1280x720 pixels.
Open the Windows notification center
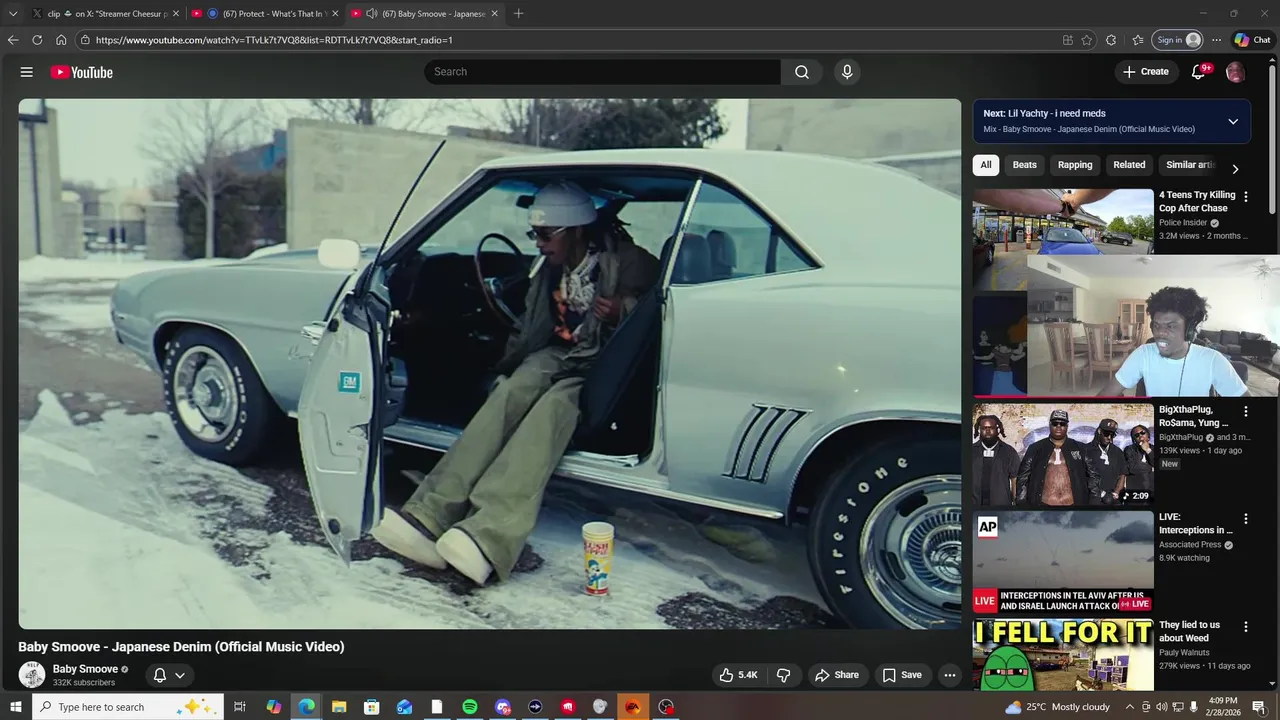[x=1259, y=707]
